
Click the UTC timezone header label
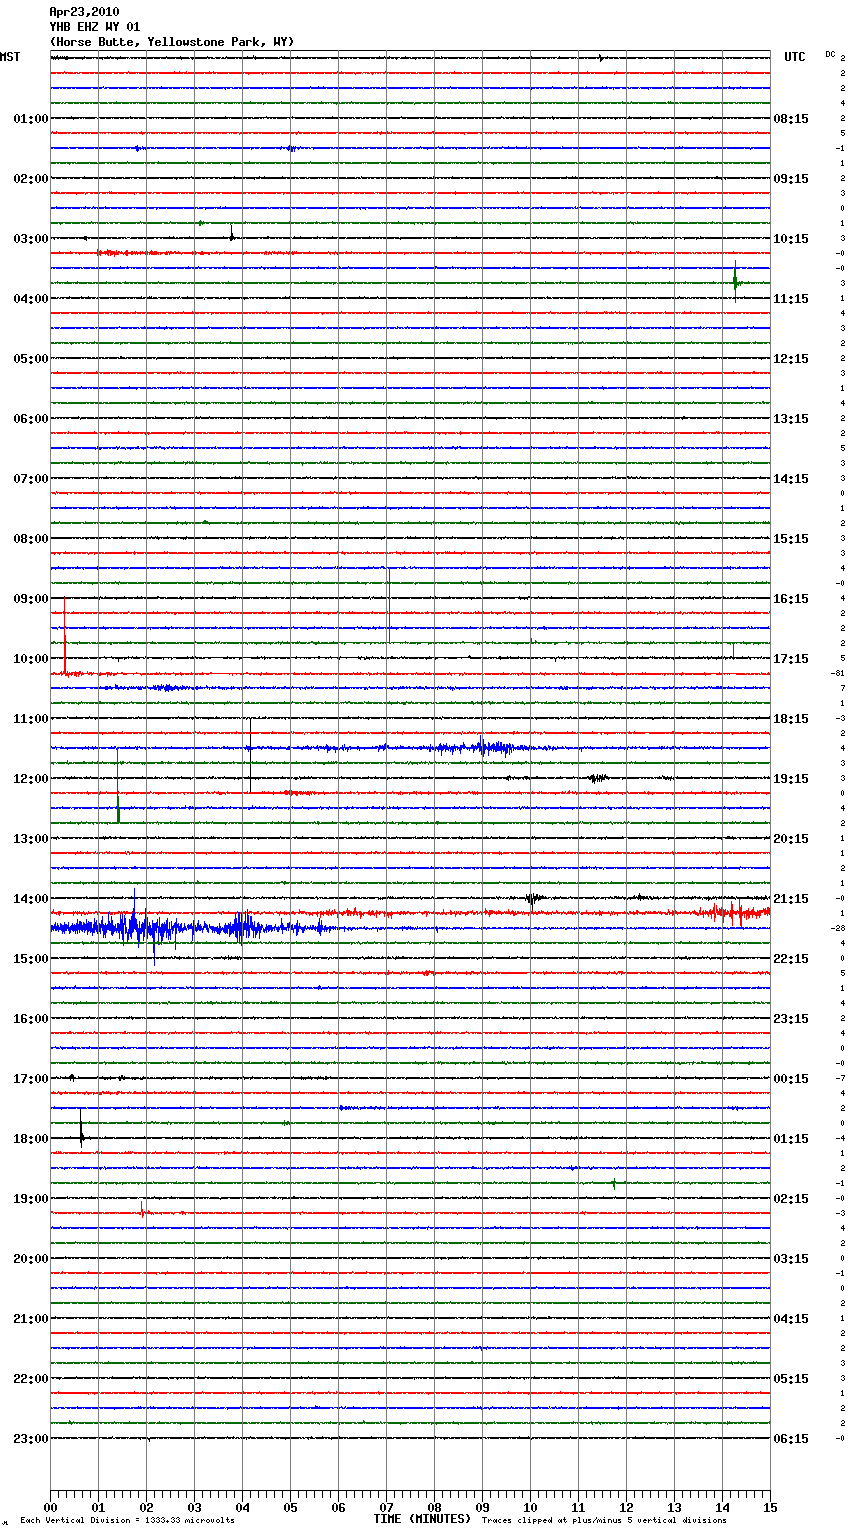795,57
